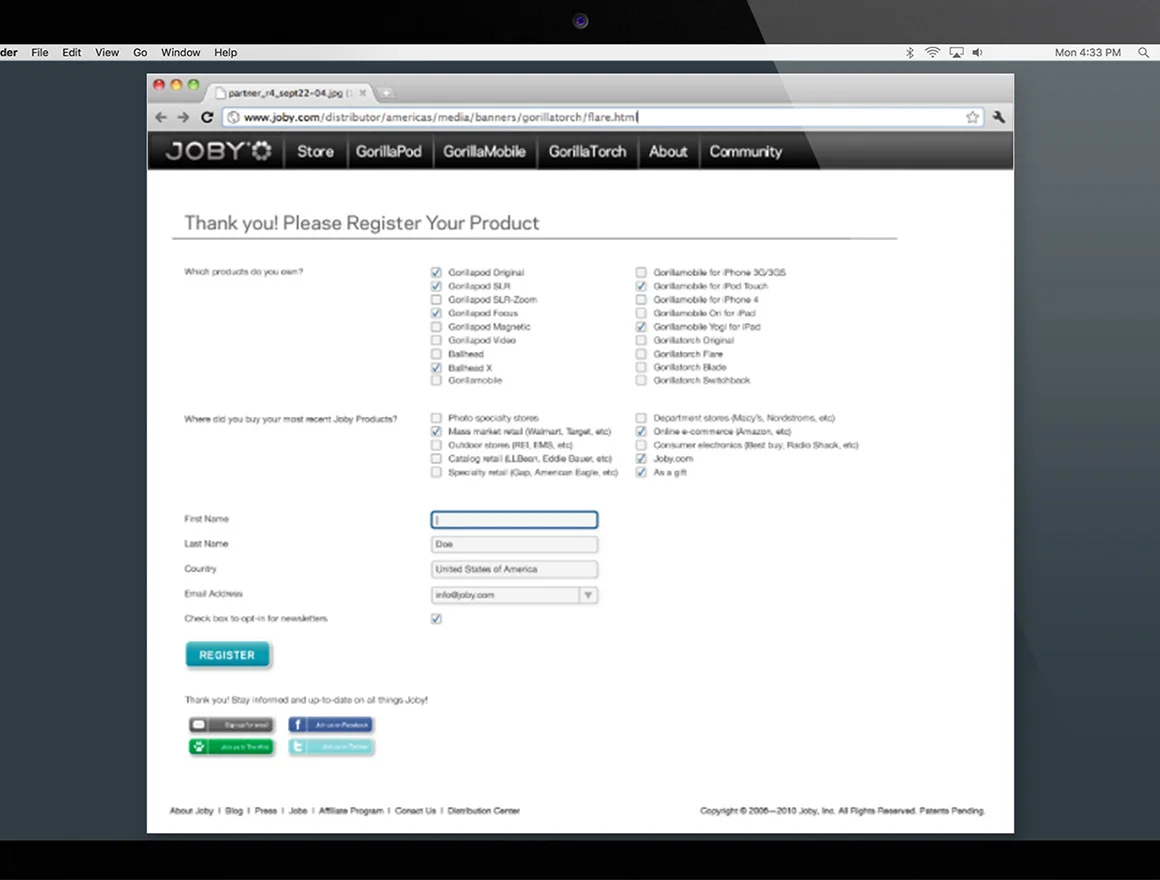Viewport: 1160px width, 880px height.
Task: Check Gorillapod Video checkbox
Action: (x=436, y=340)
